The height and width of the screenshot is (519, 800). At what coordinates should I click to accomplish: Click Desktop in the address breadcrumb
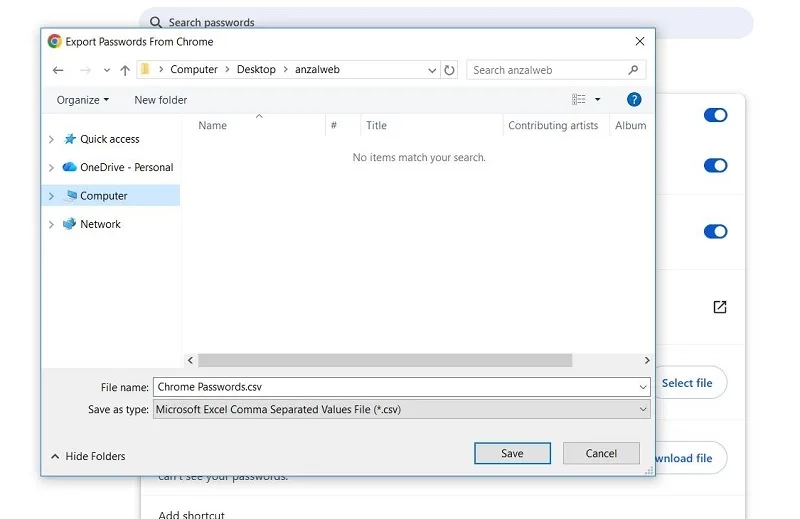(x=256, y=69)
